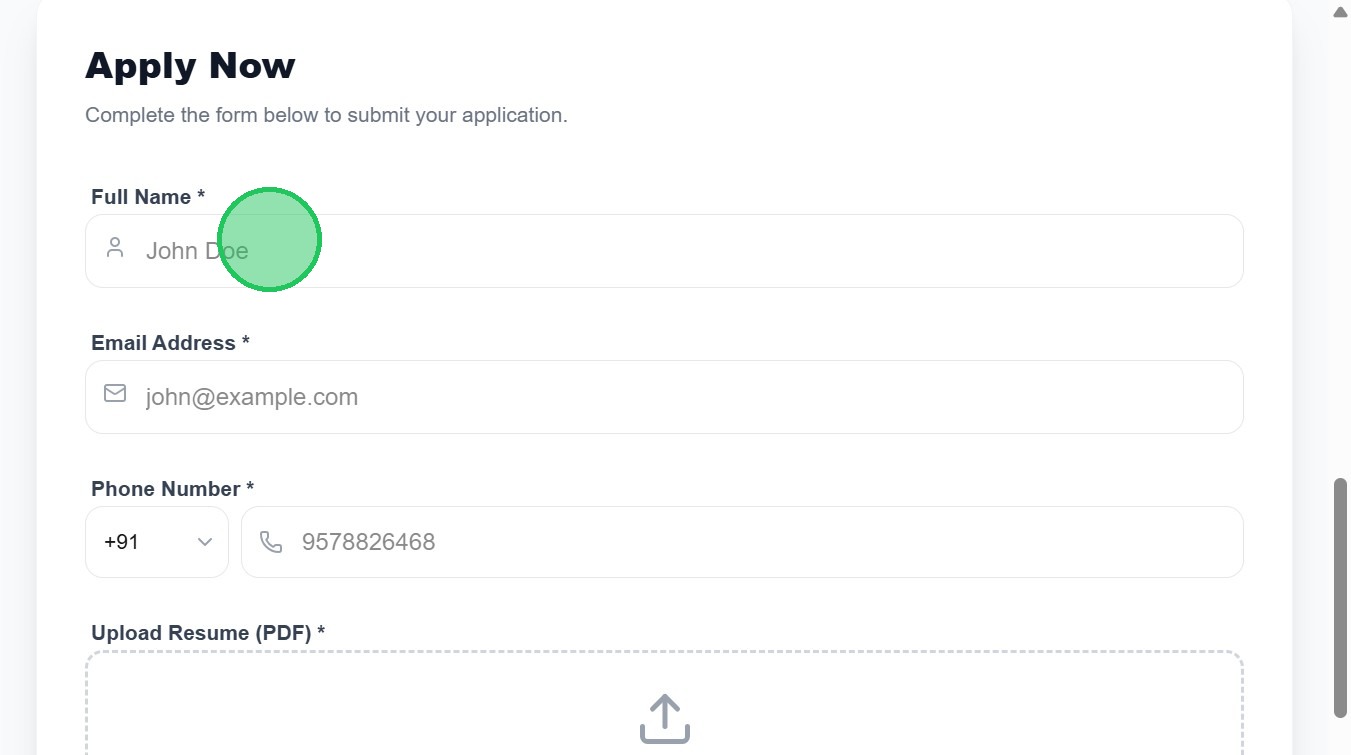The height and width of the screenshot is (755, 1351).
Task: Expand the country code chevron arrow
Action: click(x=205, y=542)
